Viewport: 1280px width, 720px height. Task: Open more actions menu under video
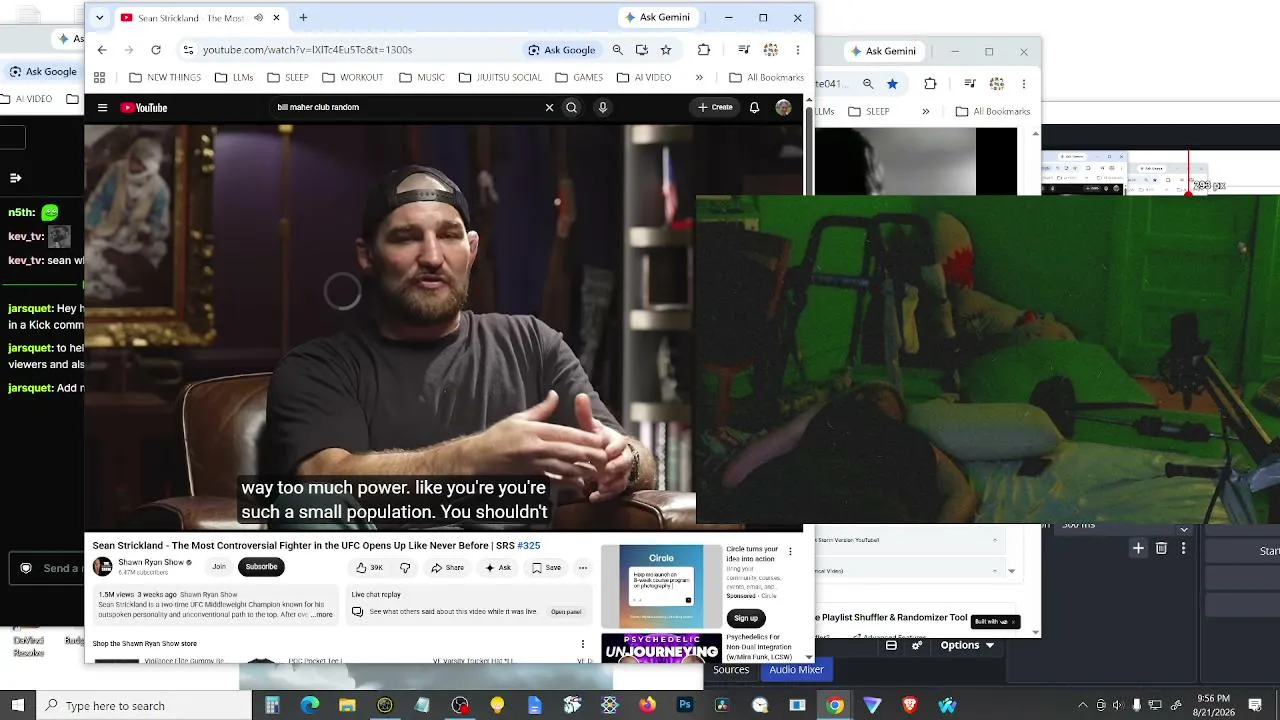pyautogui.click(x=583, y=567)
